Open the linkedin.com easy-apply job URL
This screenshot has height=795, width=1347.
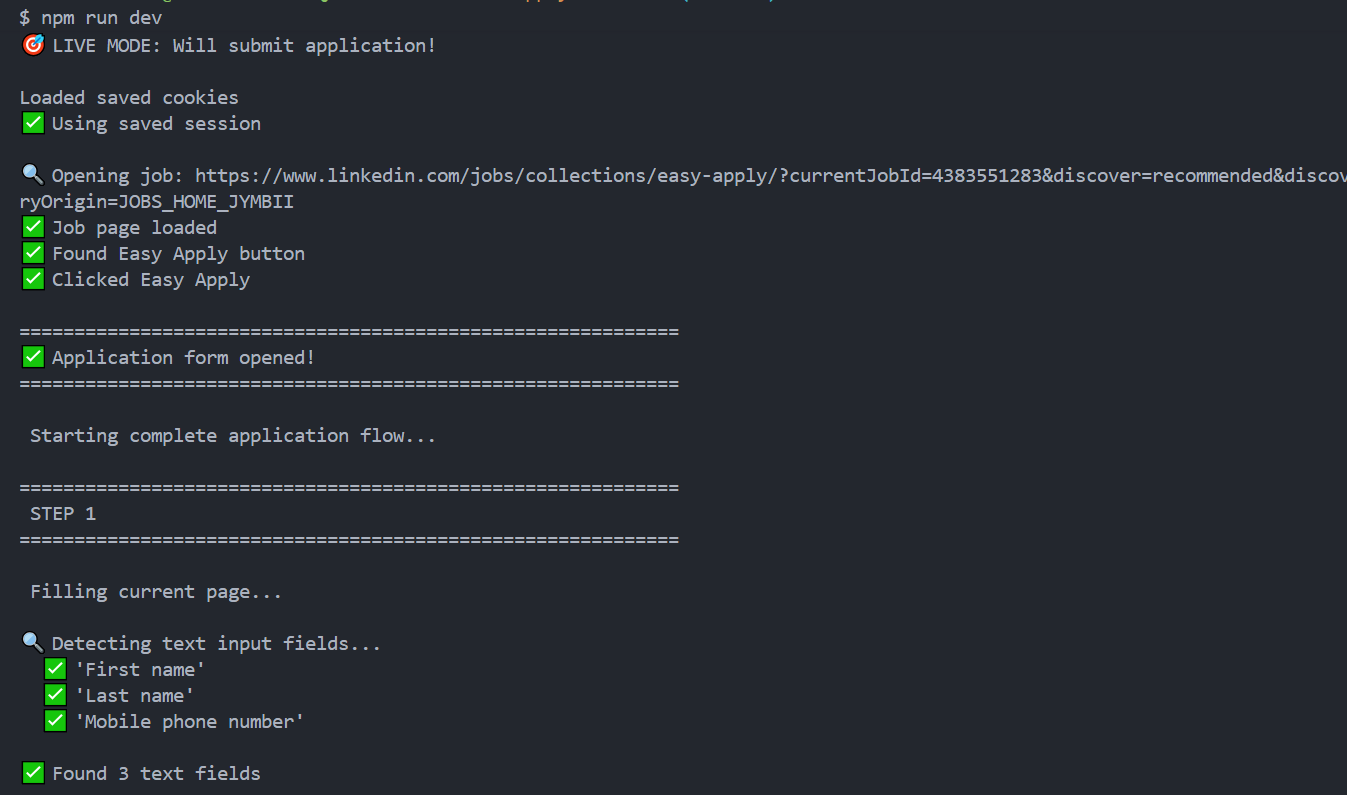coord(771,175)
